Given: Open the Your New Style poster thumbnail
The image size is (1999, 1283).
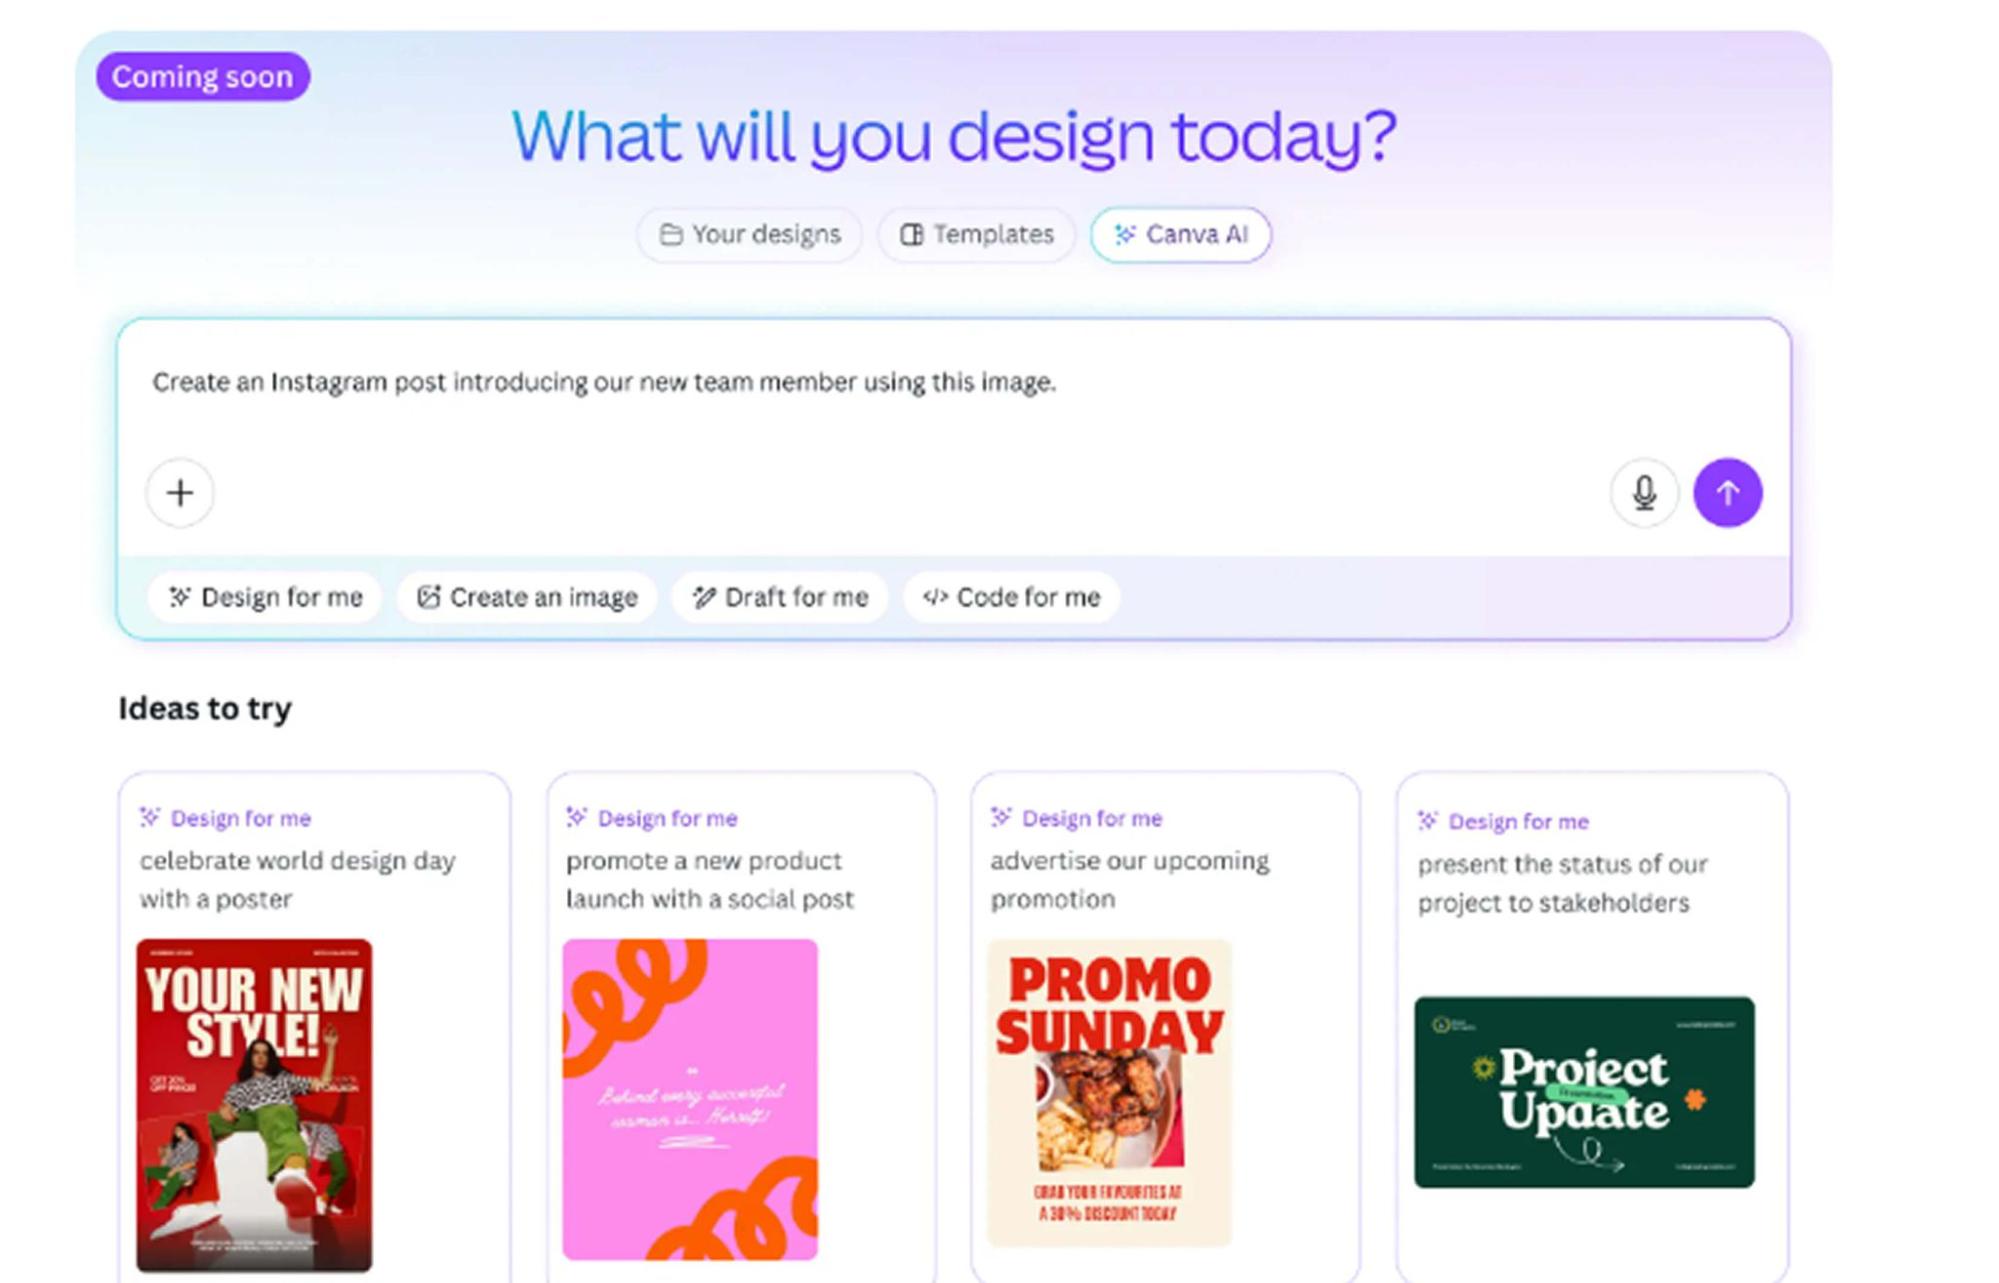Looking at the screenshot, I should (x=254, y=1105).
